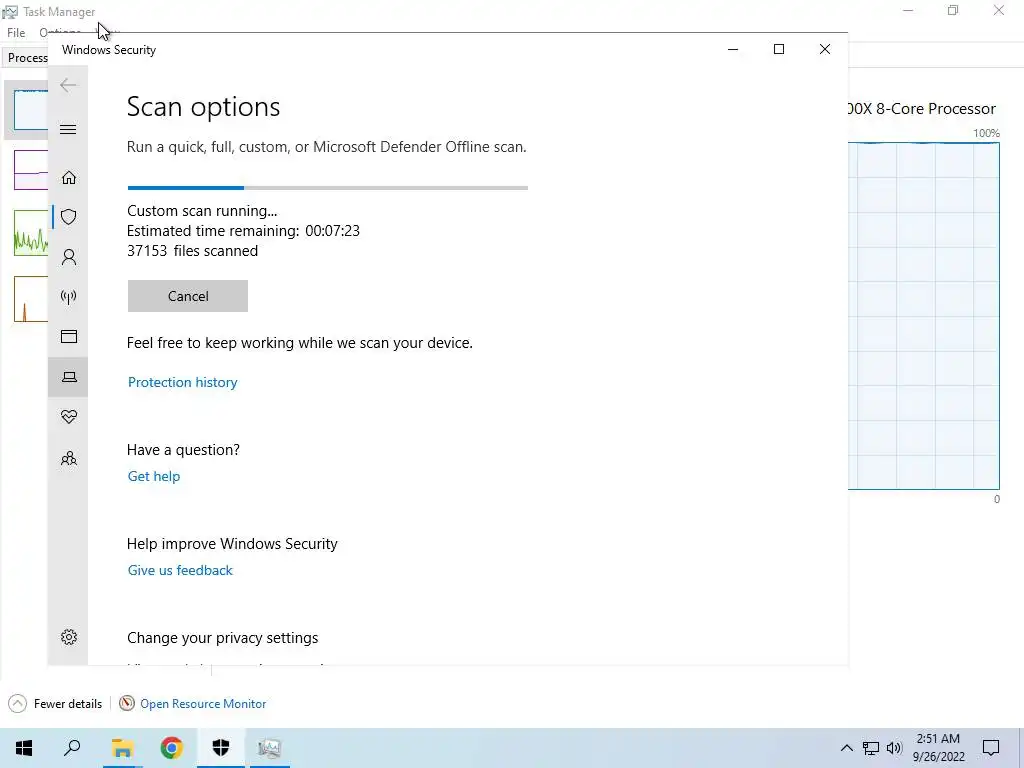Open Device security laptop icon
The width and height of the screenshot is (1024, 768).
tap(69, 377)
